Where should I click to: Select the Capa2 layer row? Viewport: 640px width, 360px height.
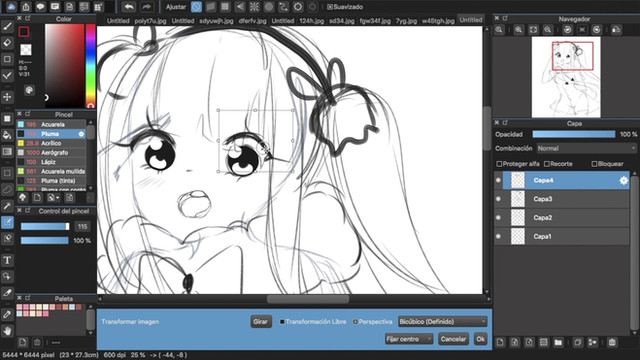coord(562,218)
